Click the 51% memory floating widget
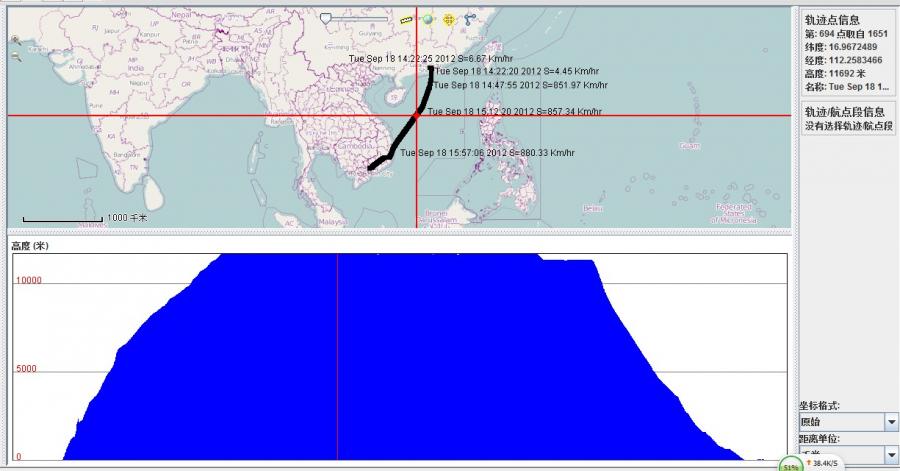The image size is (900, 471). pos(791,466)
